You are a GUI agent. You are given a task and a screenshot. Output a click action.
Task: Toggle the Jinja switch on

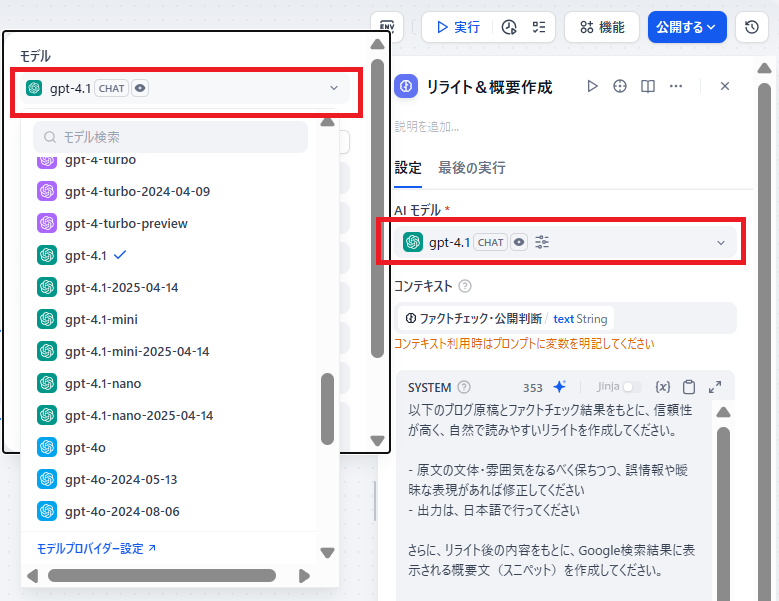click(632, 387)
